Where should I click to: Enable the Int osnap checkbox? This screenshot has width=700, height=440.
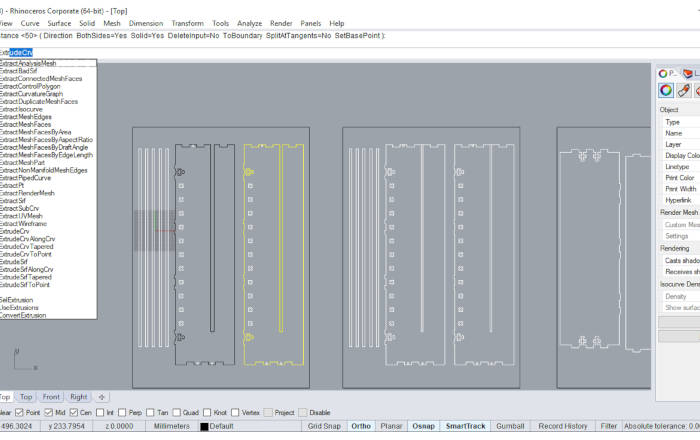coord(100,412)
